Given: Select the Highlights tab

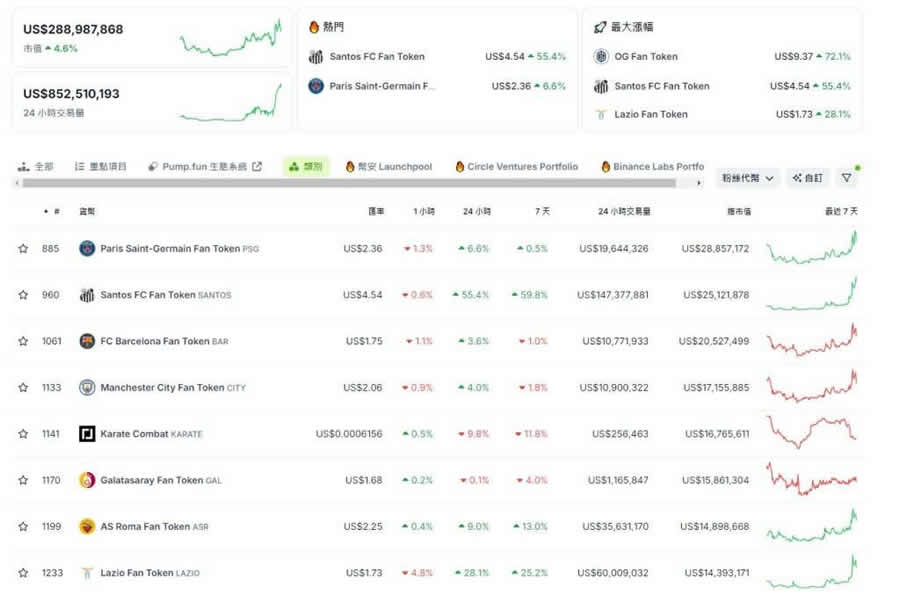Looking at the screenshot, I should coord(100,166).
